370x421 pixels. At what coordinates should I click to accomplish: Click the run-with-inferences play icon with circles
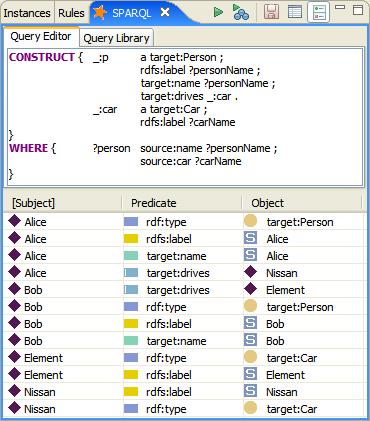[241, 12]
